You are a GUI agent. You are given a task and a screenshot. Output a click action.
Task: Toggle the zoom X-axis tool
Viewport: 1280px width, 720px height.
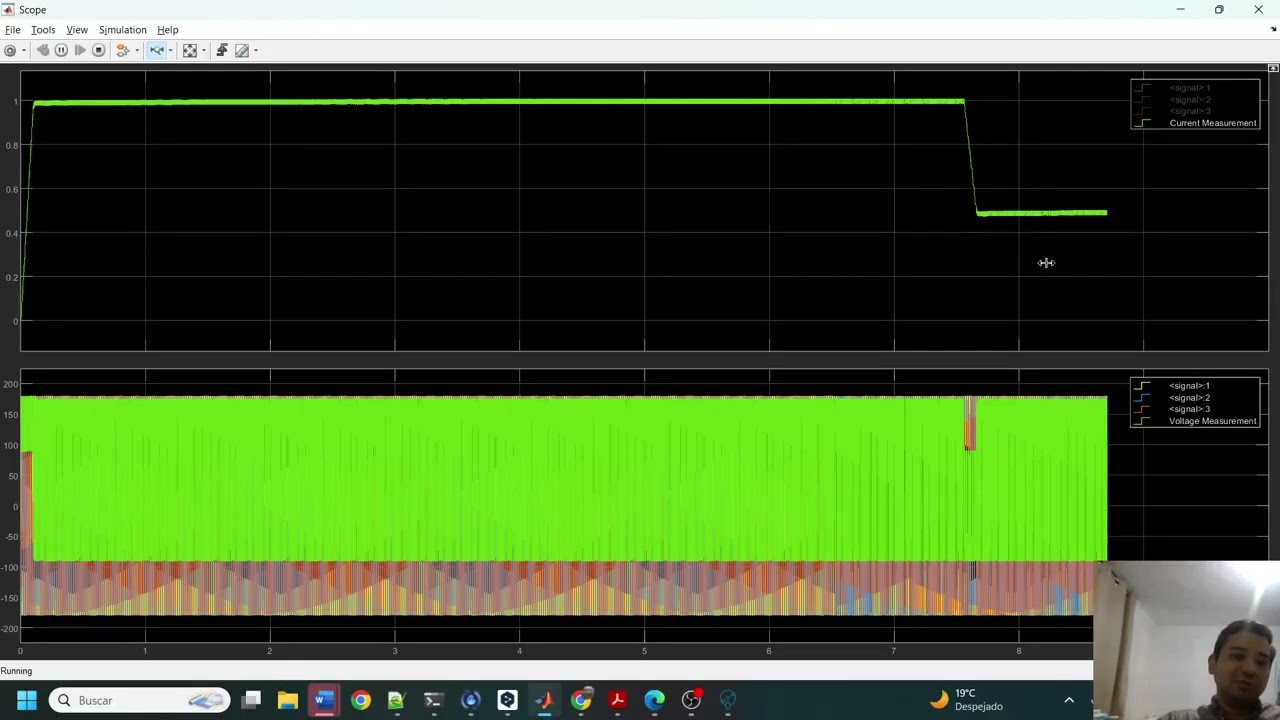[157, 50]
